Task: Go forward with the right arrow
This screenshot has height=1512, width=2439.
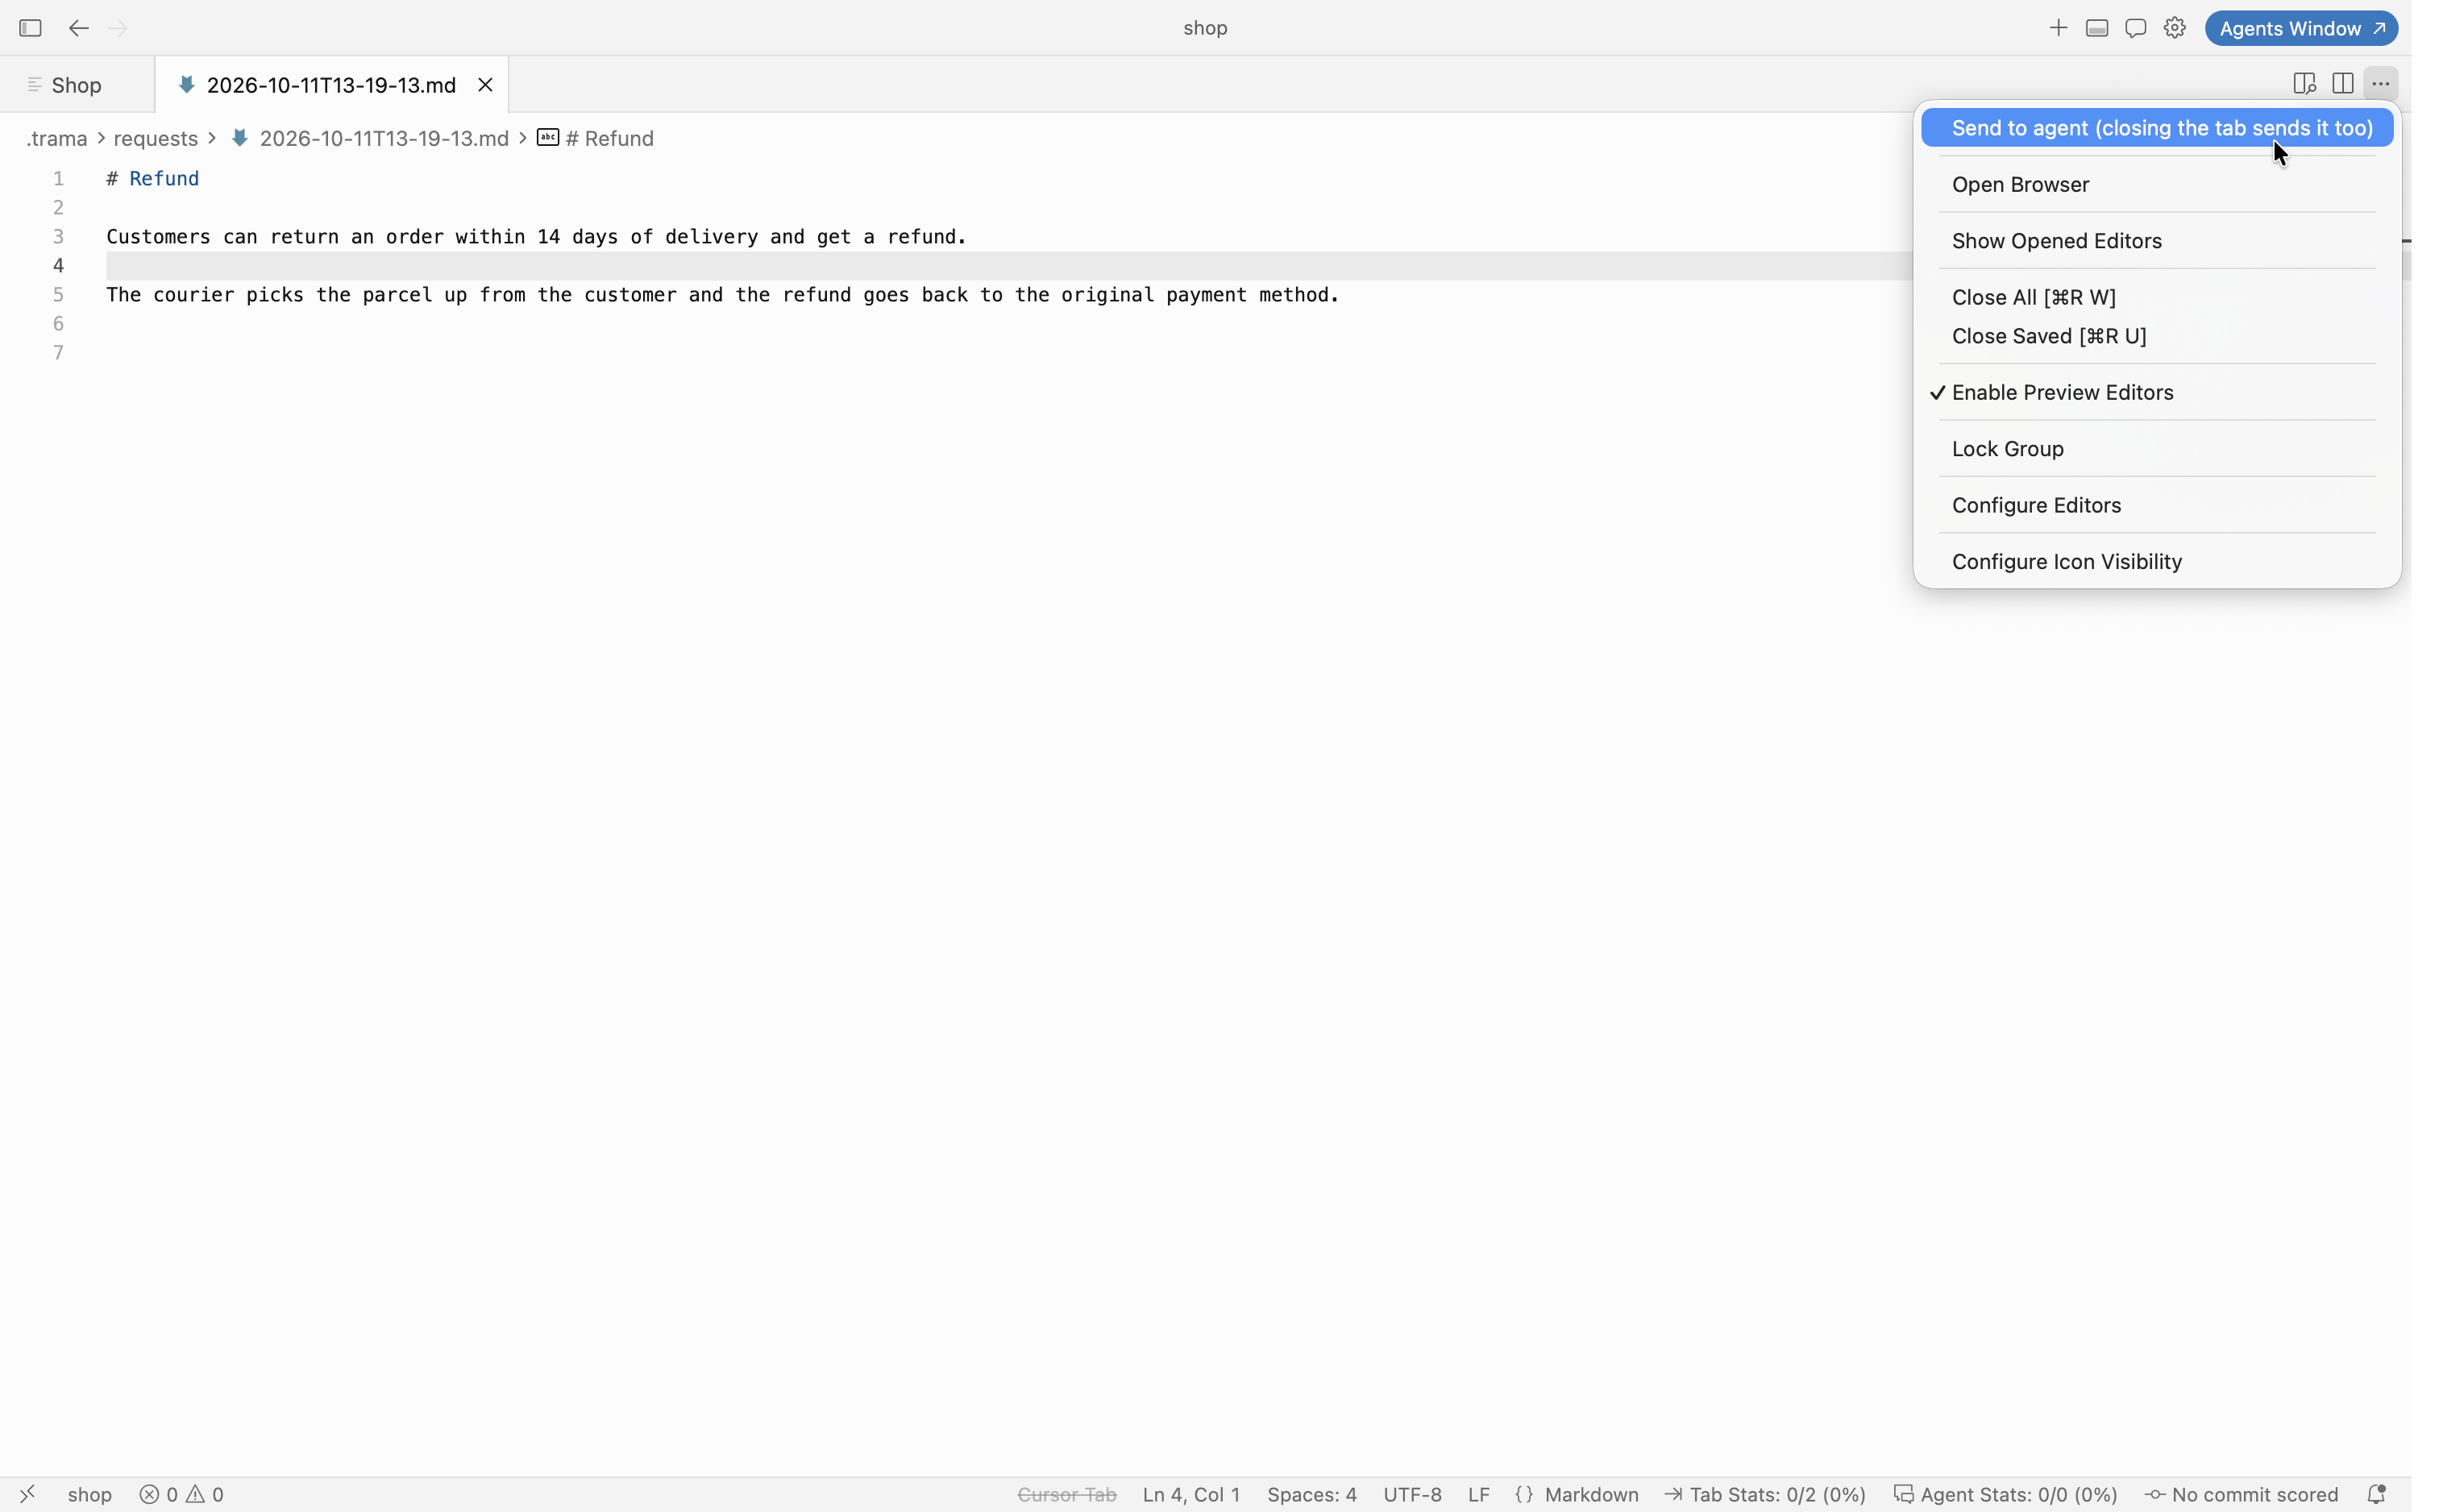Action: coord(118,28)
